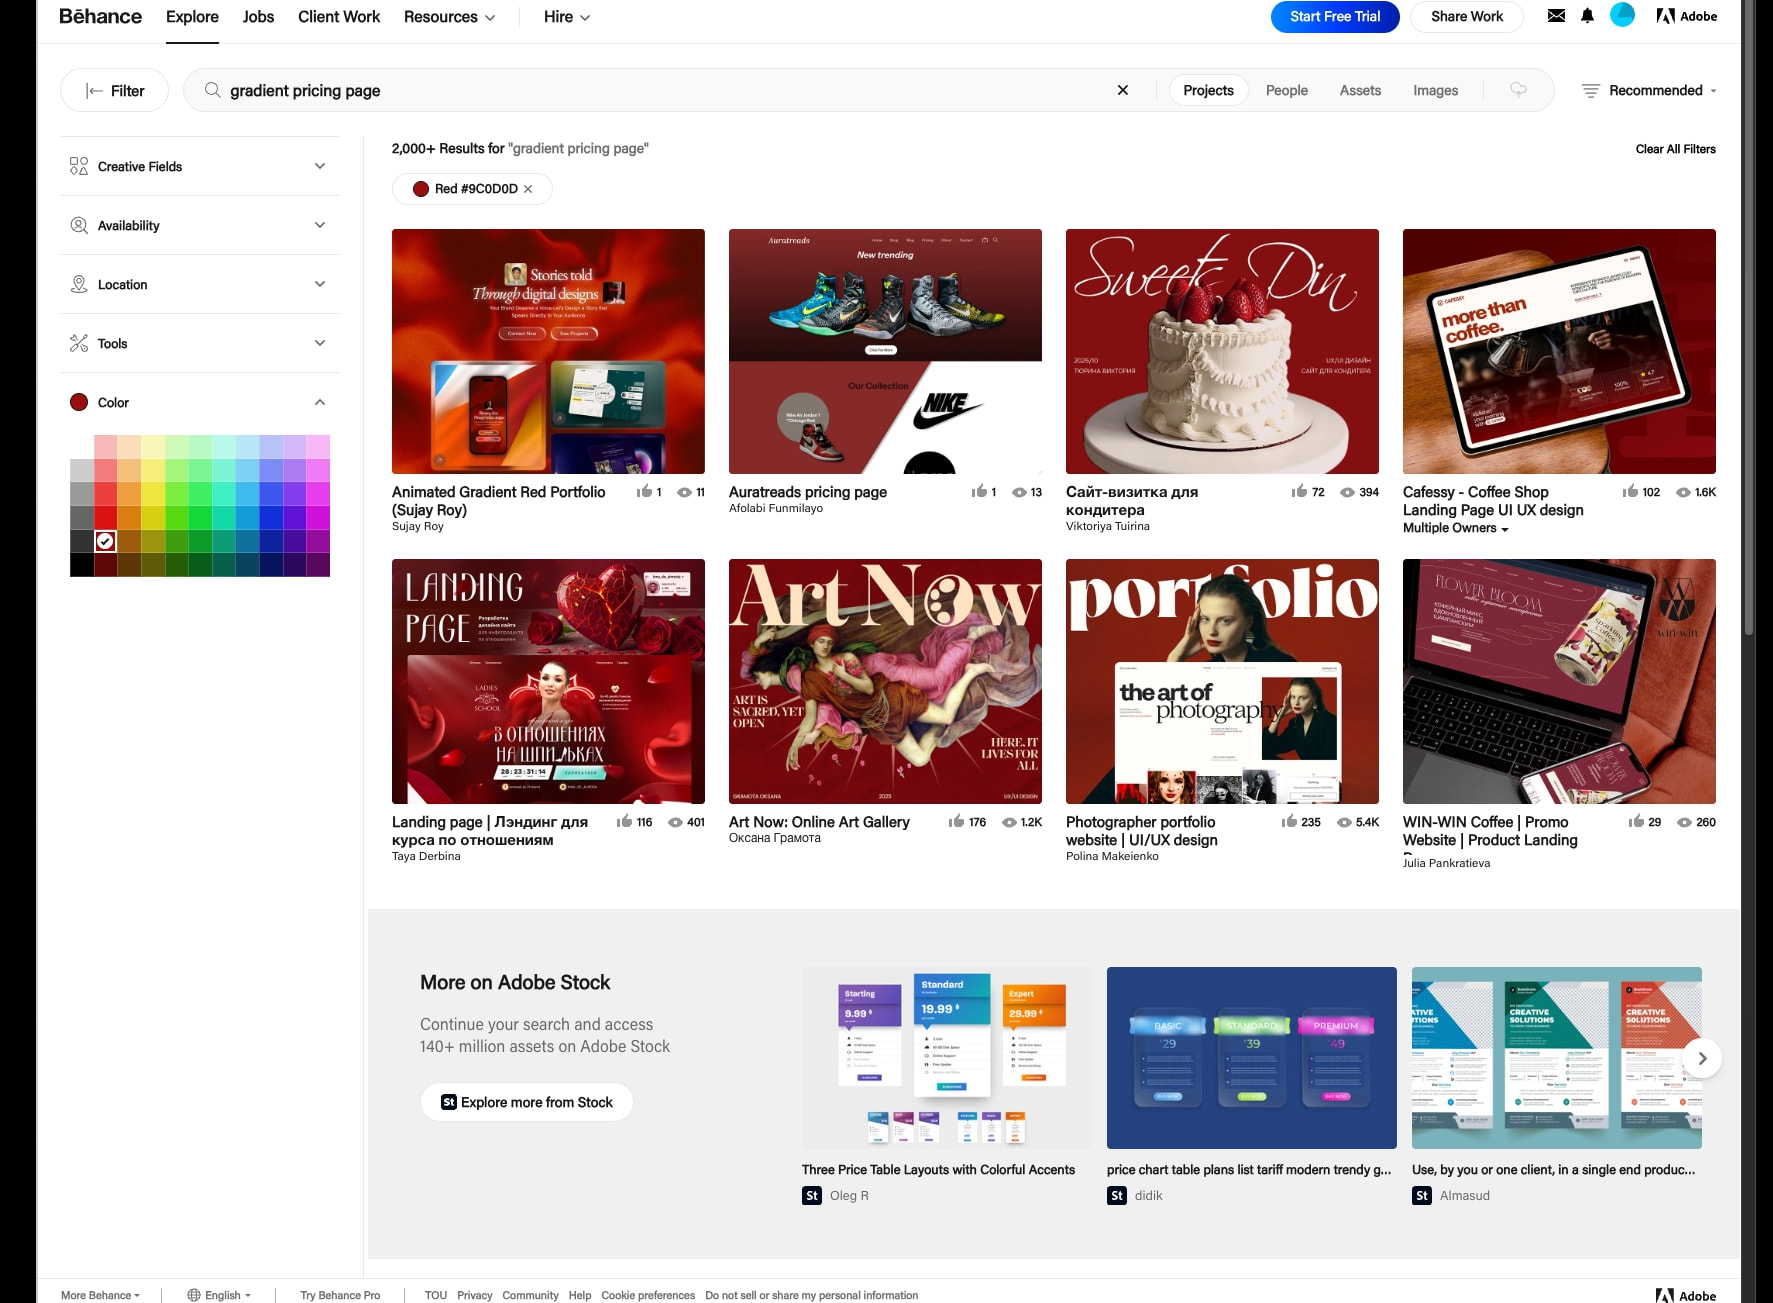Screen dimensions: 1773x1303
Task: Open the Jobs nav item
Action: point(258,17)
